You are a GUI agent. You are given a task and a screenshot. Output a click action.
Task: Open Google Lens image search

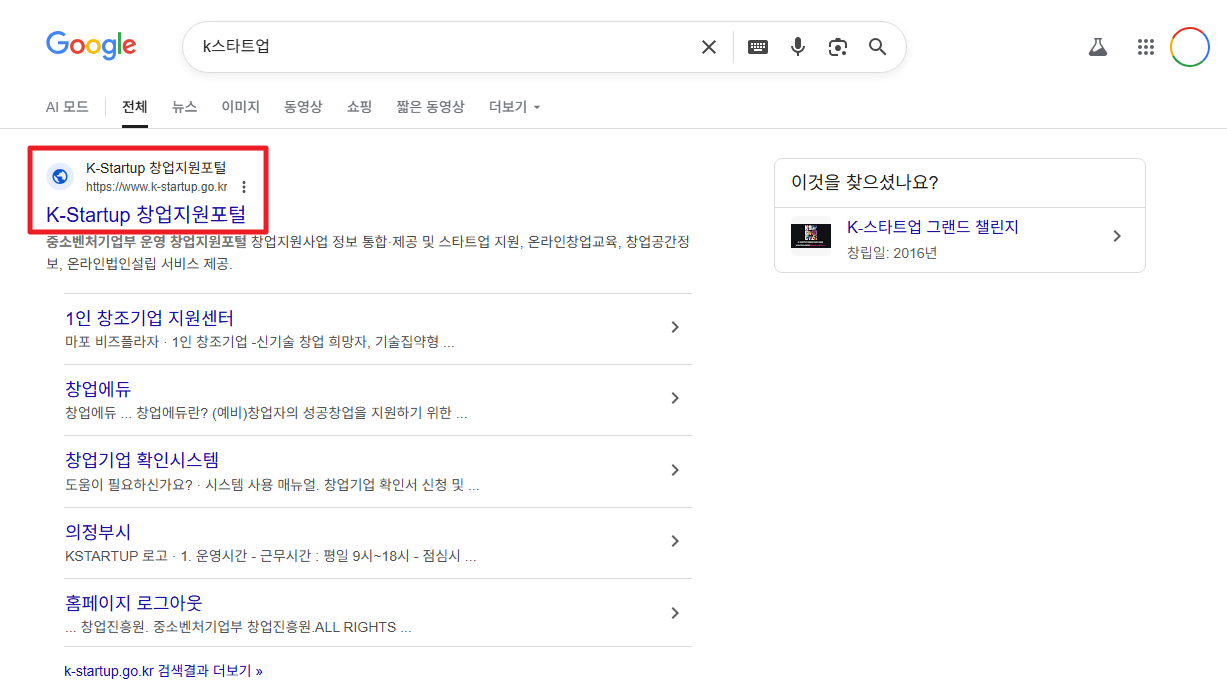click(838, 46)
